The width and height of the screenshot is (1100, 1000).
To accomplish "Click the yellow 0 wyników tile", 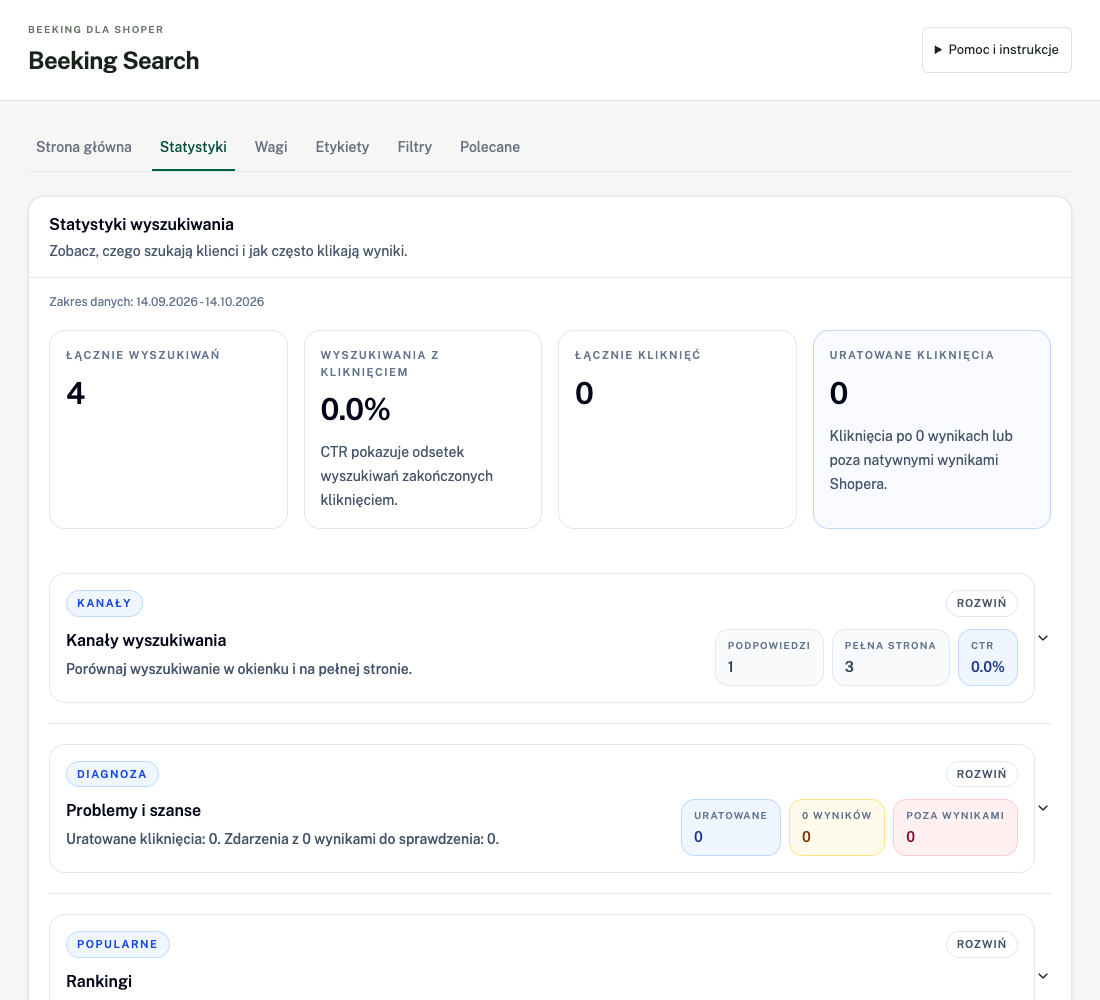I will point(836,827).
